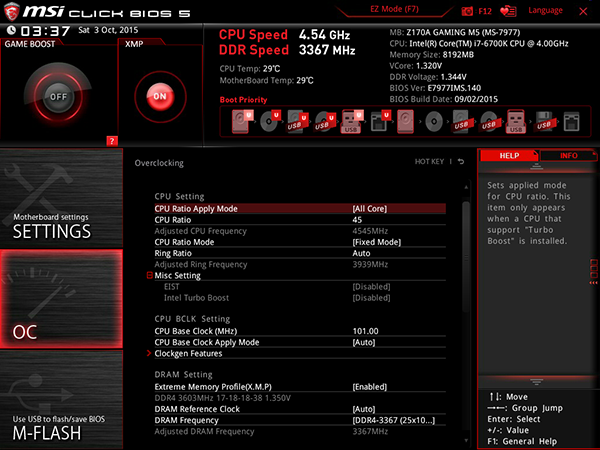Image resolution: width=600 pixels, height=450 pixels.
Task: Select the UEFI CD/DVD boot device icon
Action: [270, 121]
